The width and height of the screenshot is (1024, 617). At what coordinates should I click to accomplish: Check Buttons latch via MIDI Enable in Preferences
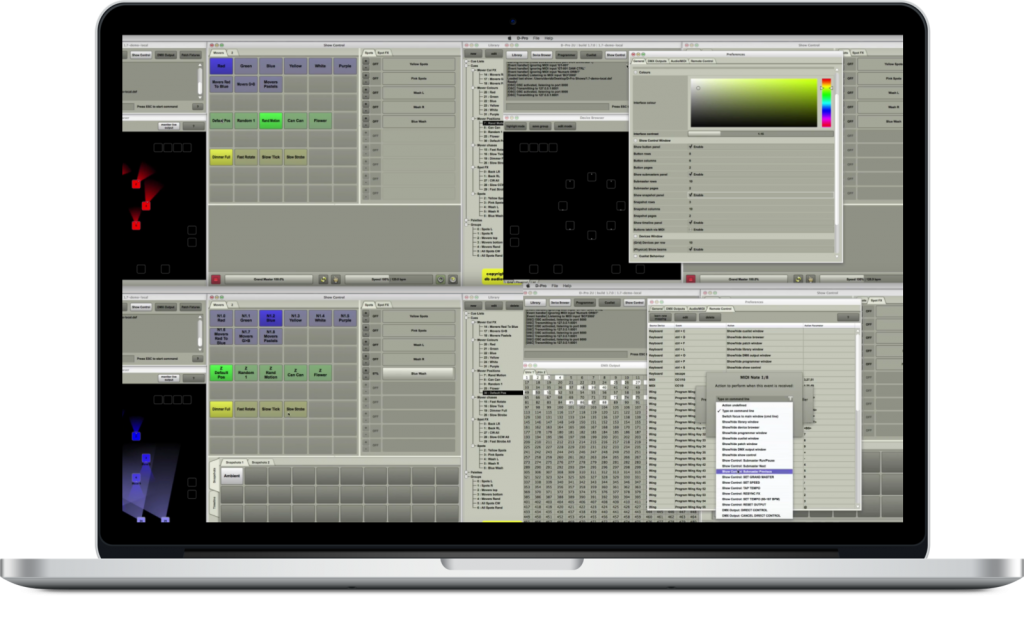click(691, 230)
